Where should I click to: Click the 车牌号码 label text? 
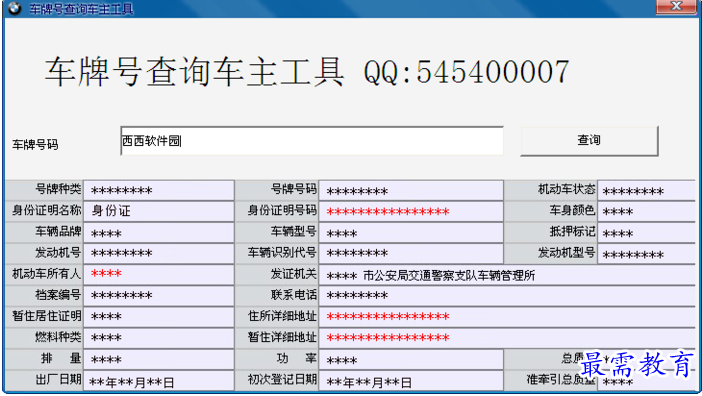tap(35, 145)
